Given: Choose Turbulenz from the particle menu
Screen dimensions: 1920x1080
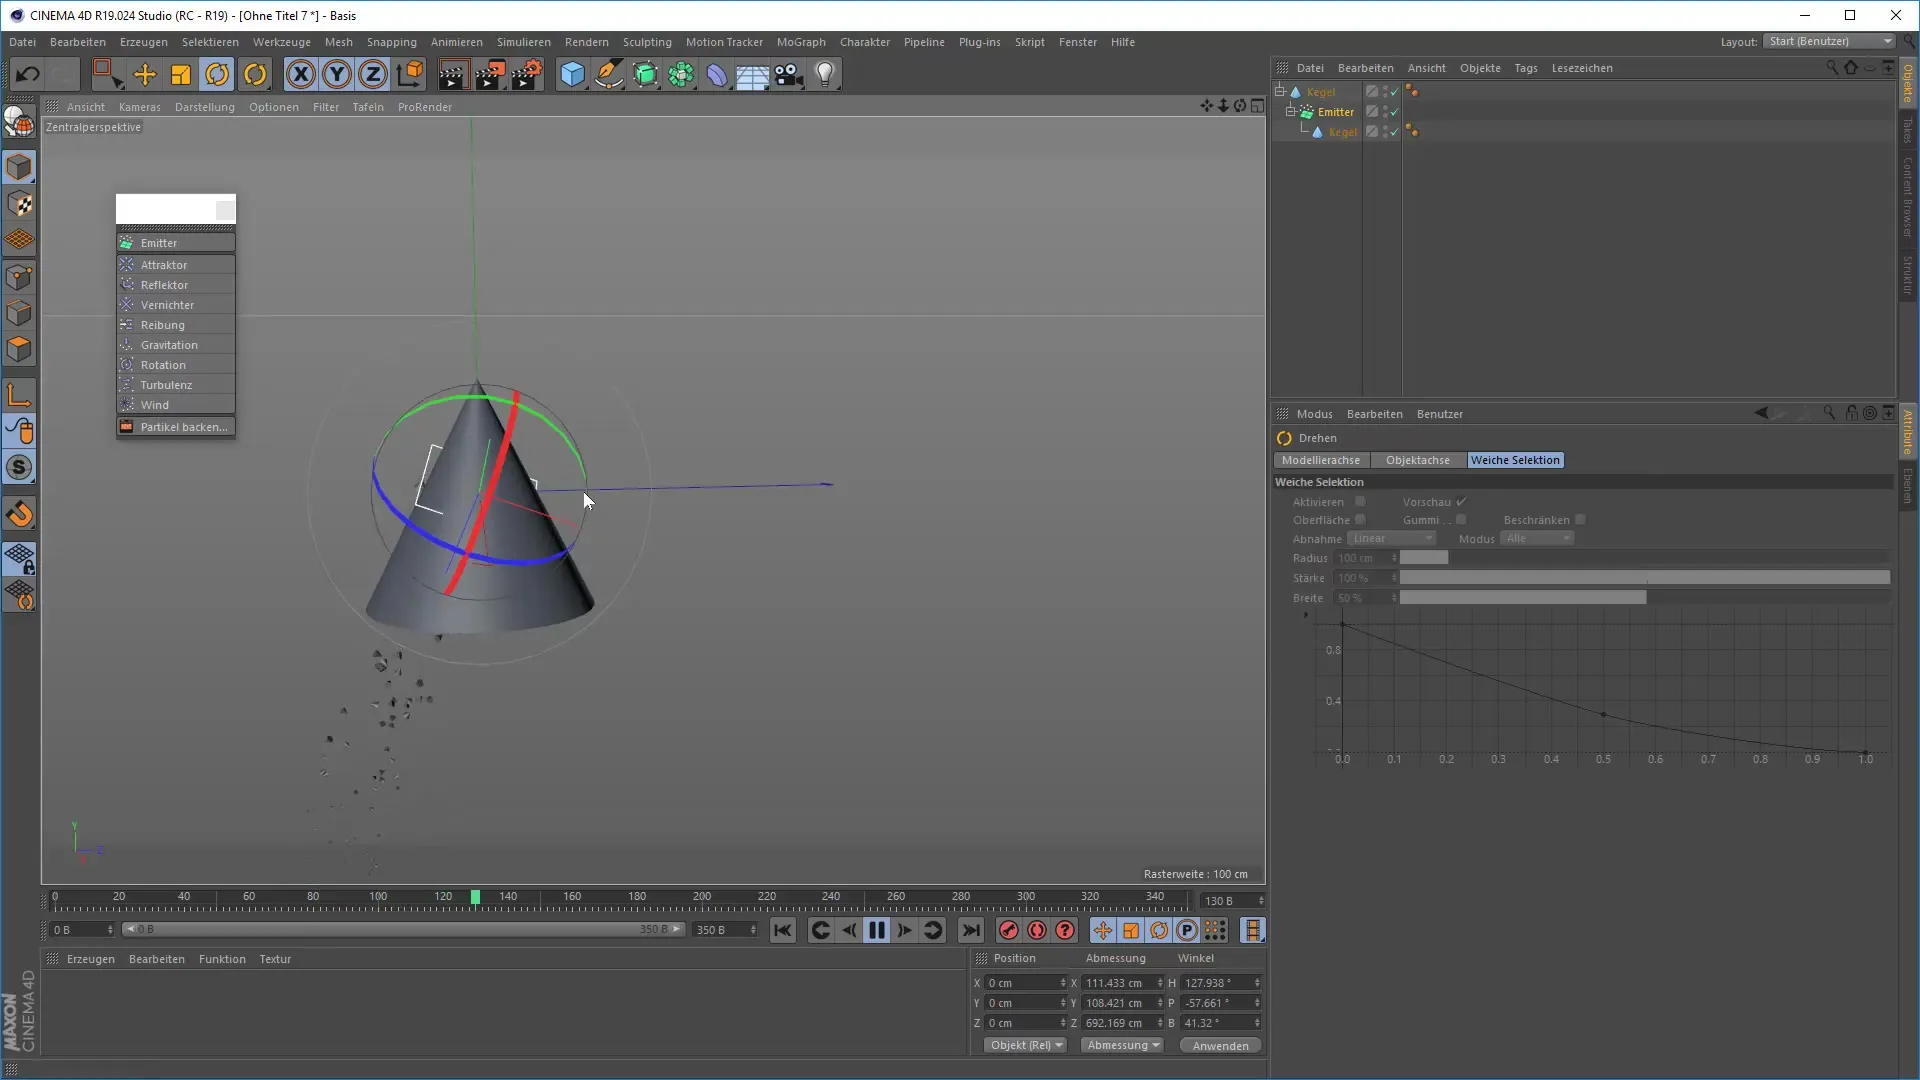Looking at the screenshot, I should point(166,385).
